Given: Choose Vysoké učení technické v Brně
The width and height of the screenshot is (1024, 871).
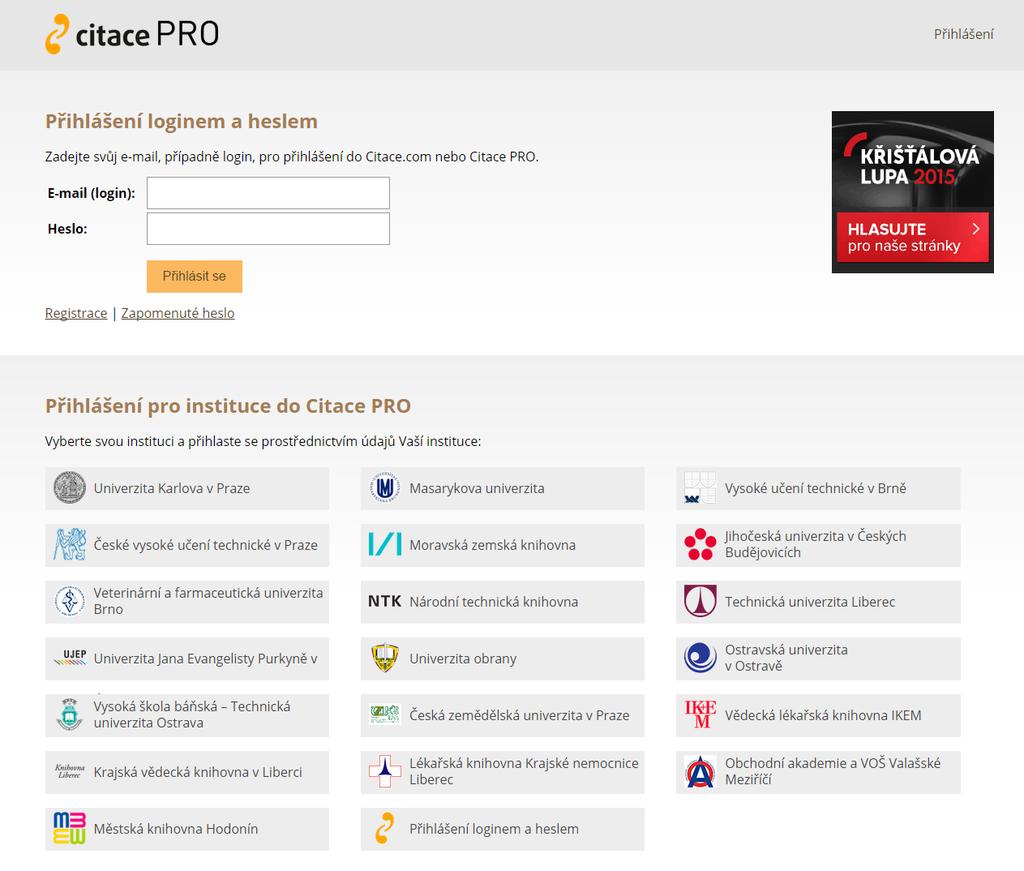Looking at the screenshot, I should (818, 488).
